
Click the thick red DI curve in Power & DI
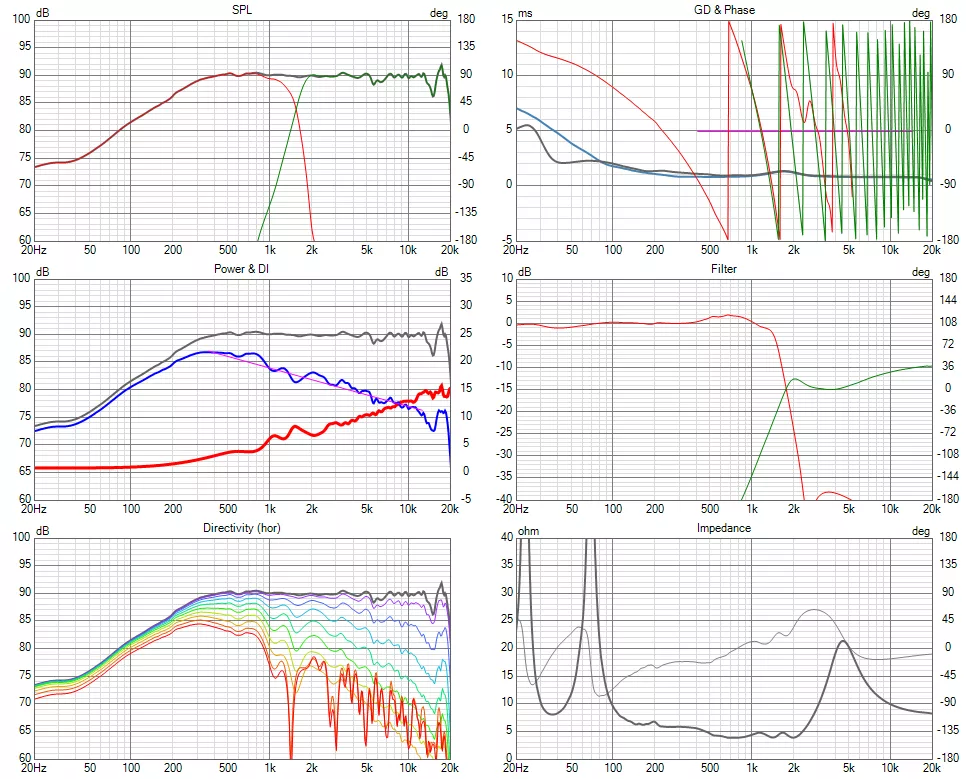150,466
